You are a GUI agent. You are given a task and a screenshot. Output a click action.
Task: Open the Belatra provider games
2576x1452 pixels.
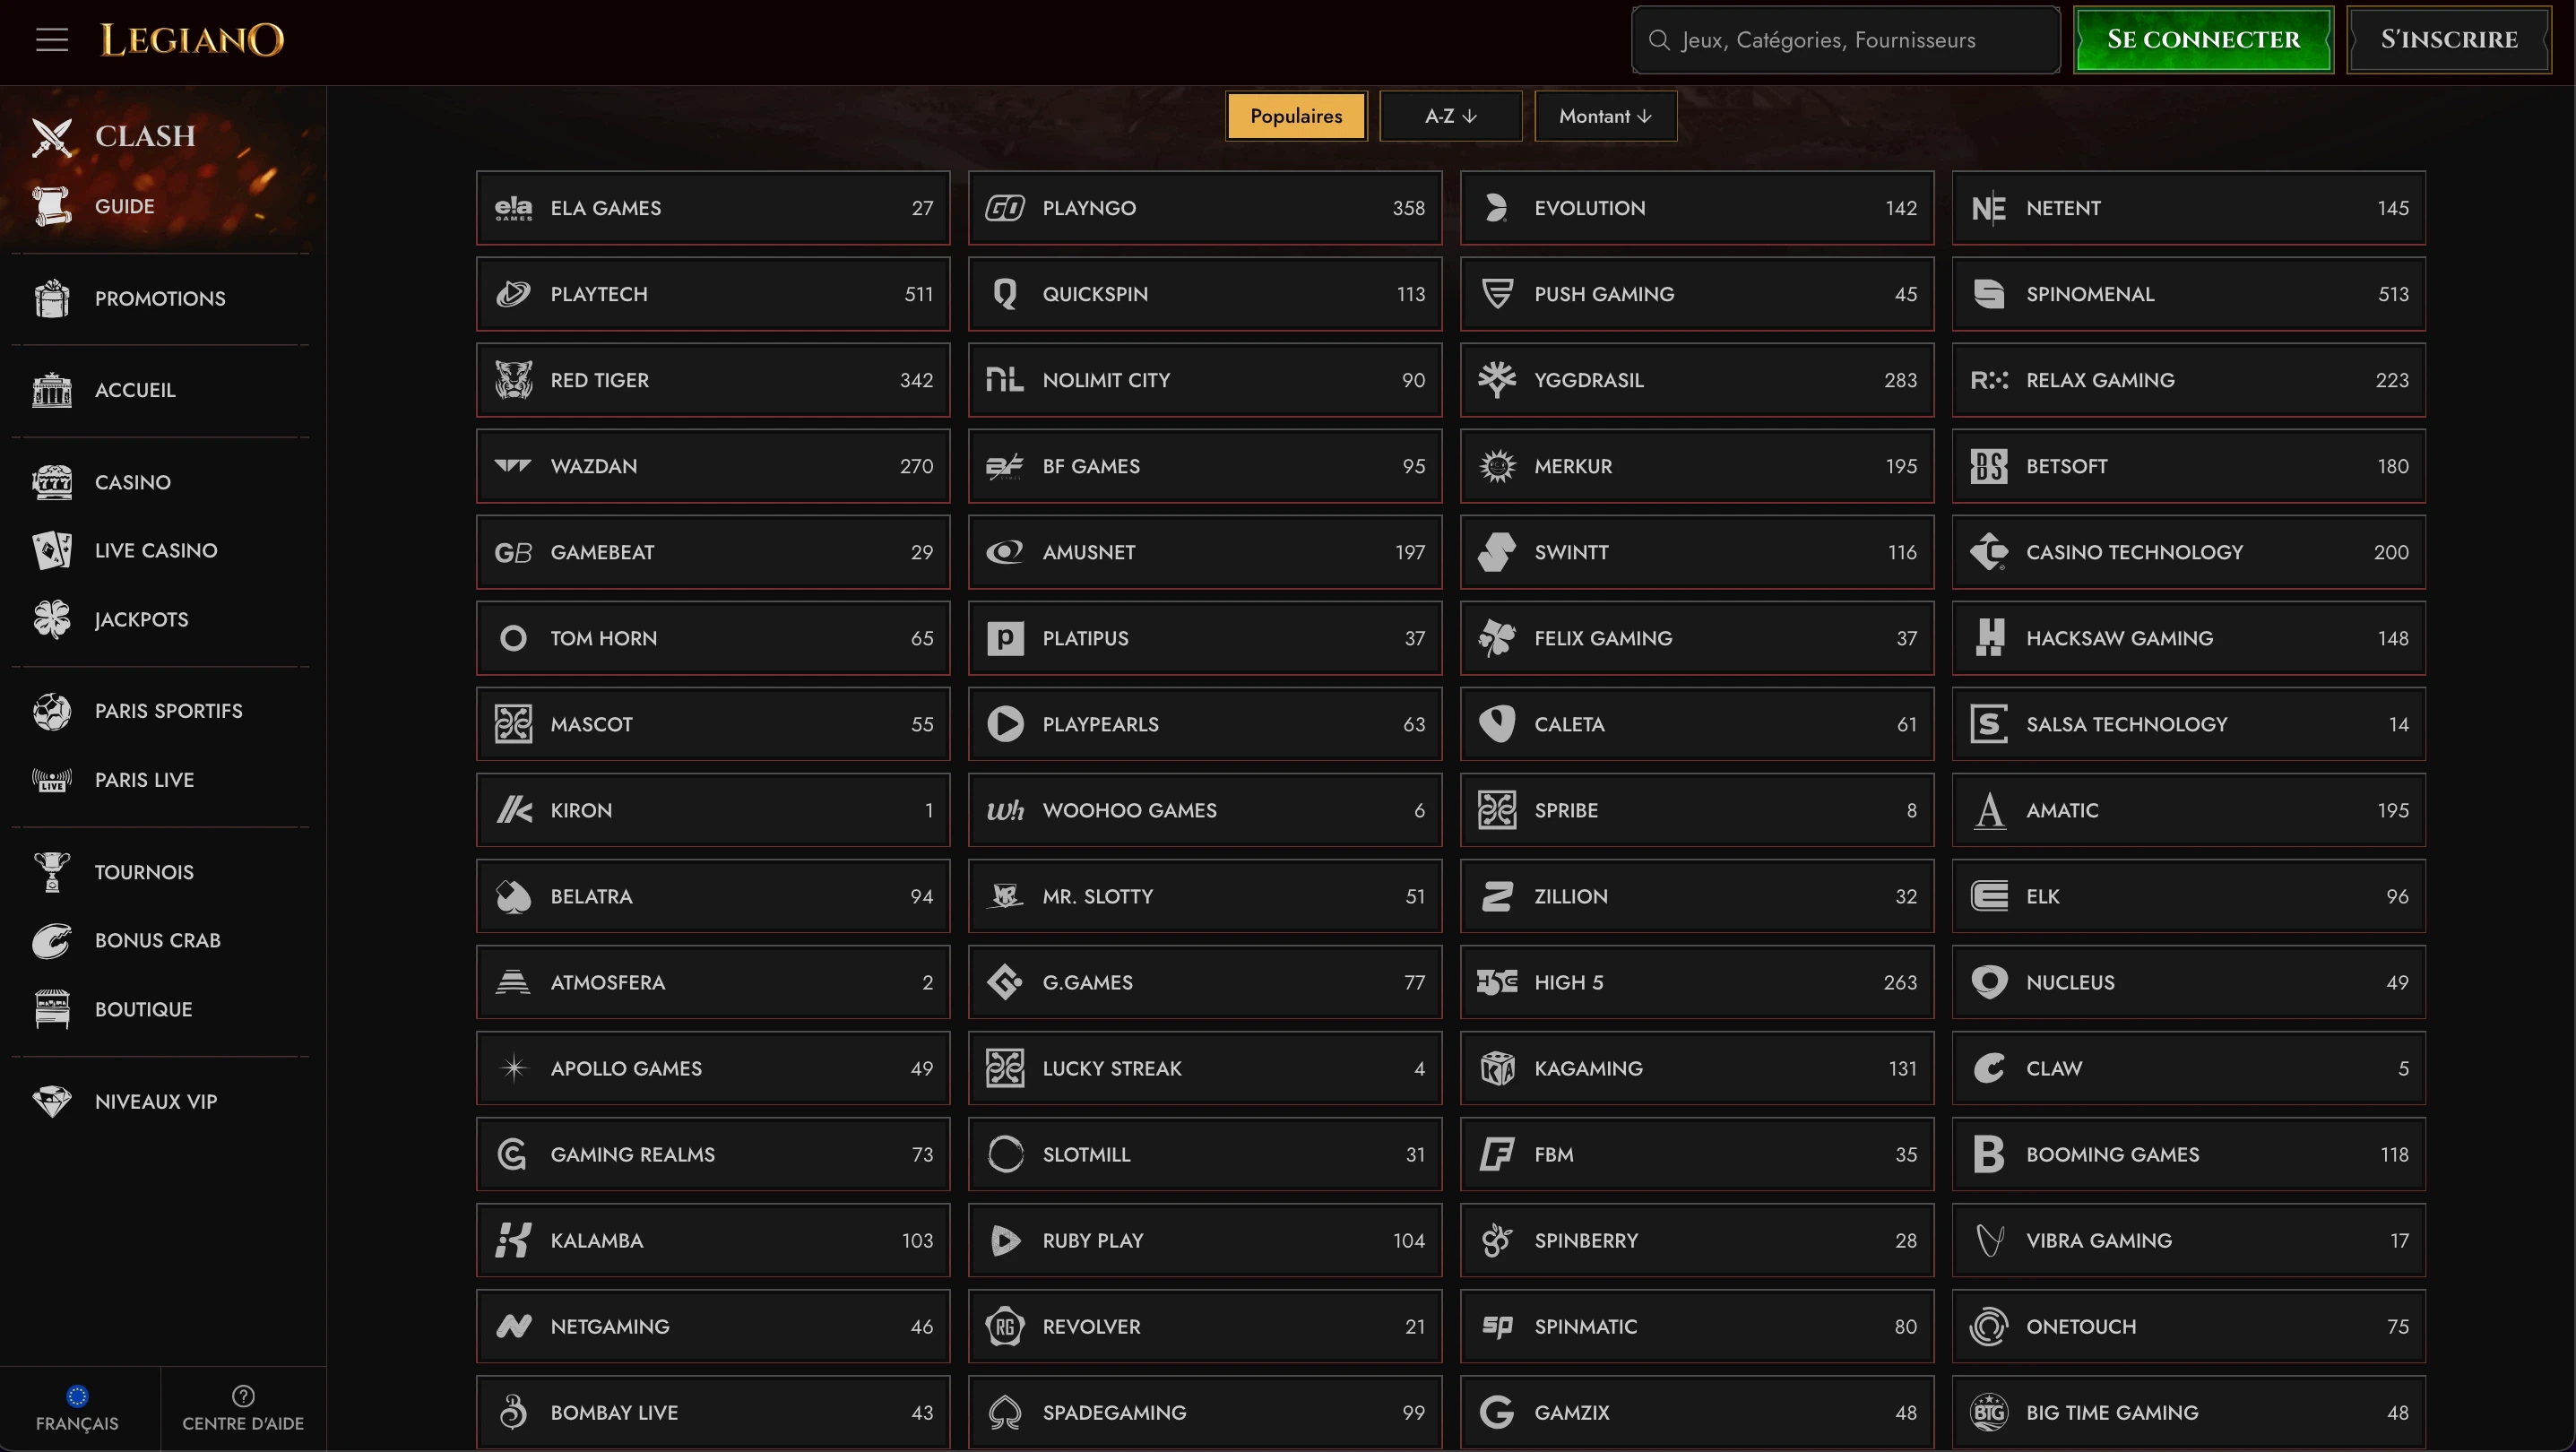coord(713,896)
